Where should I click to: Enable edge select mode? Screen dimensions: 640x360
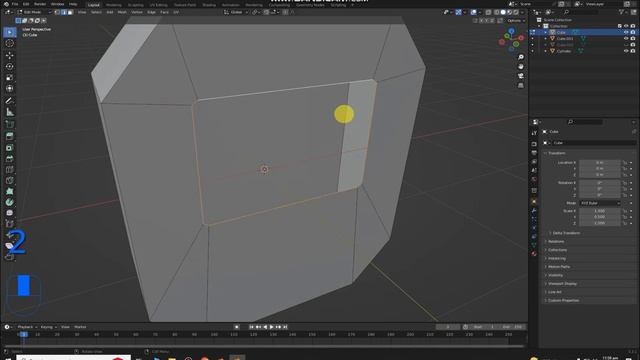pos(64,12)
